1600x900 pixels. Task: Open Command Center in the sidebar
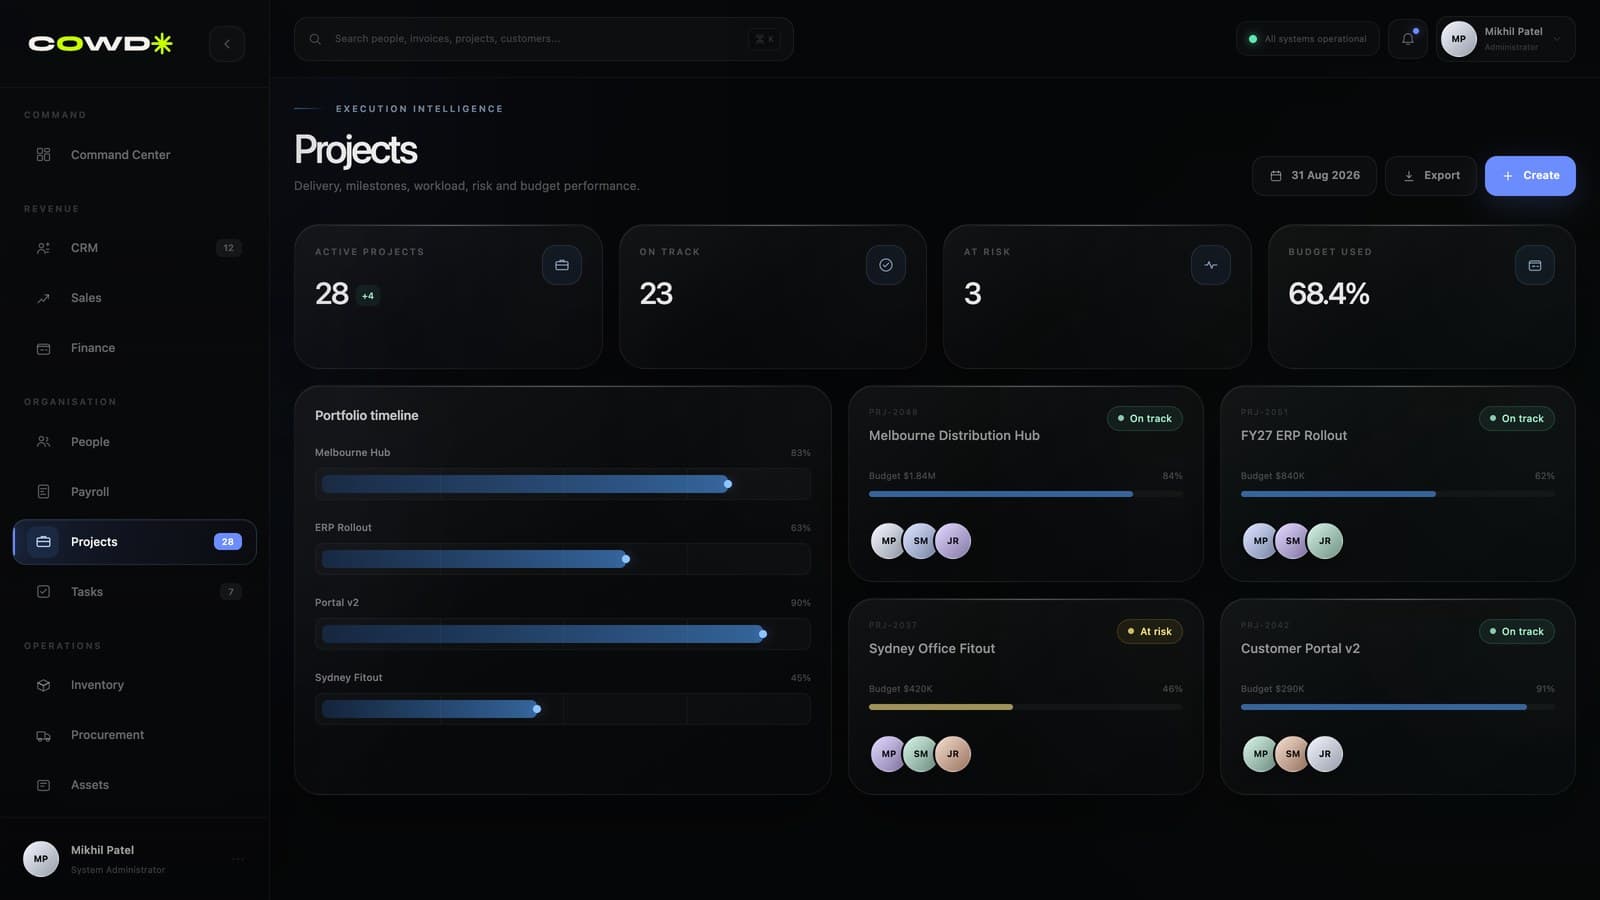tap(135, 155)
